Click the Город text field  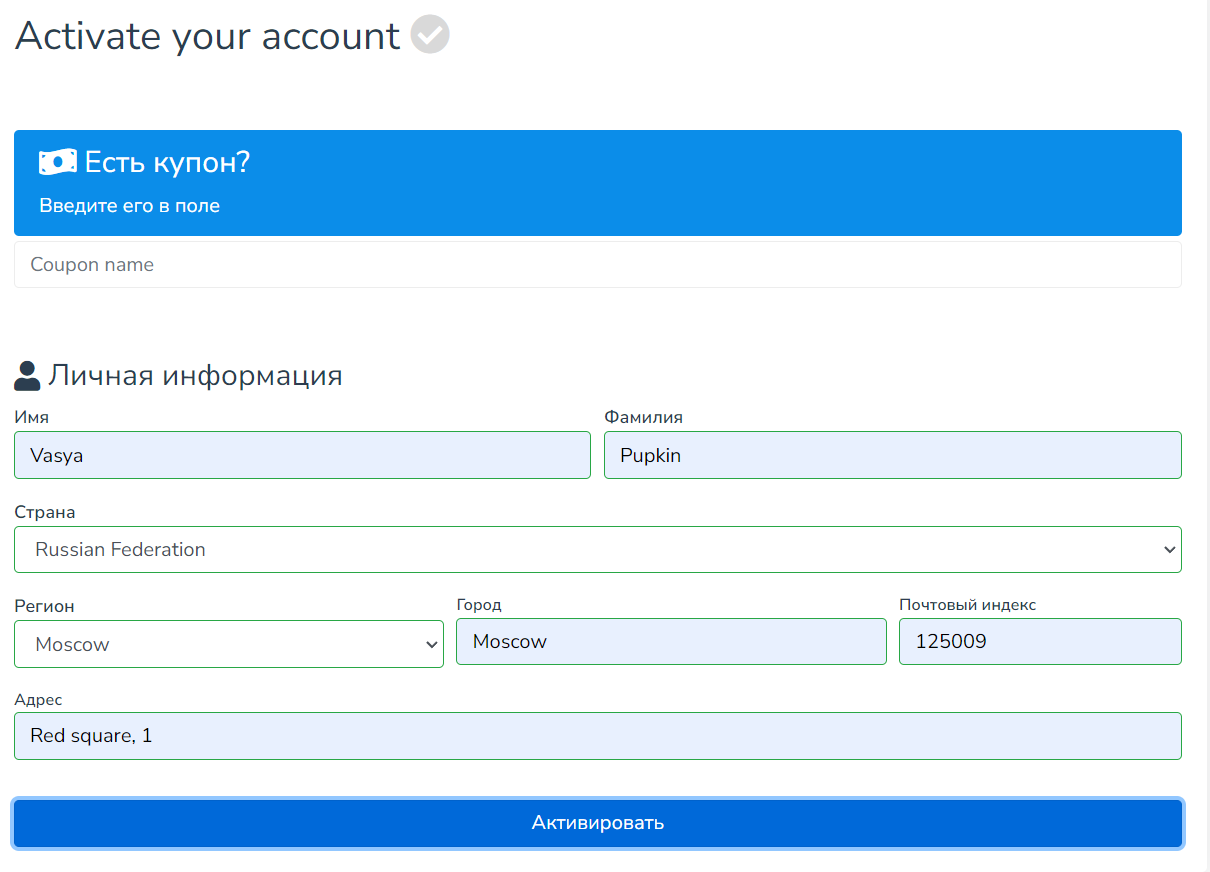[x=670, y=642]
